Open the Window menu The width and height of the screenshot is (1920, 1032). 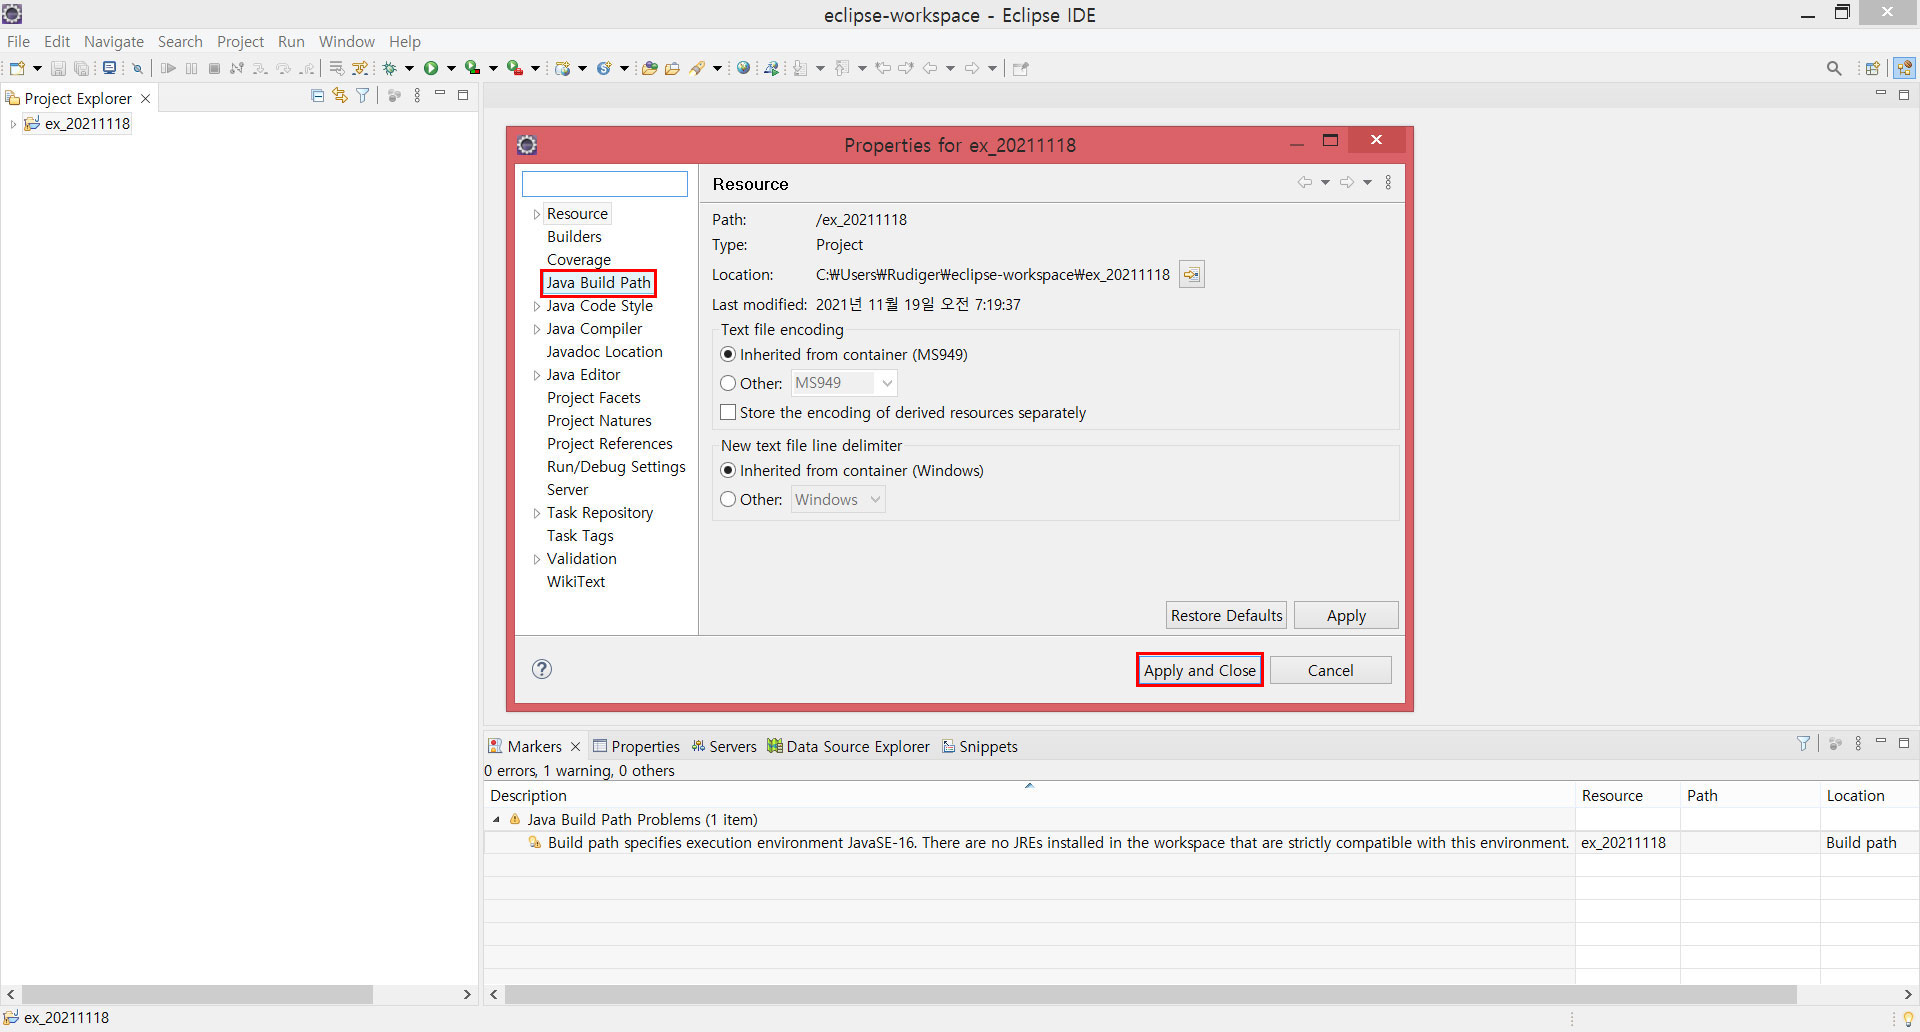346,41
